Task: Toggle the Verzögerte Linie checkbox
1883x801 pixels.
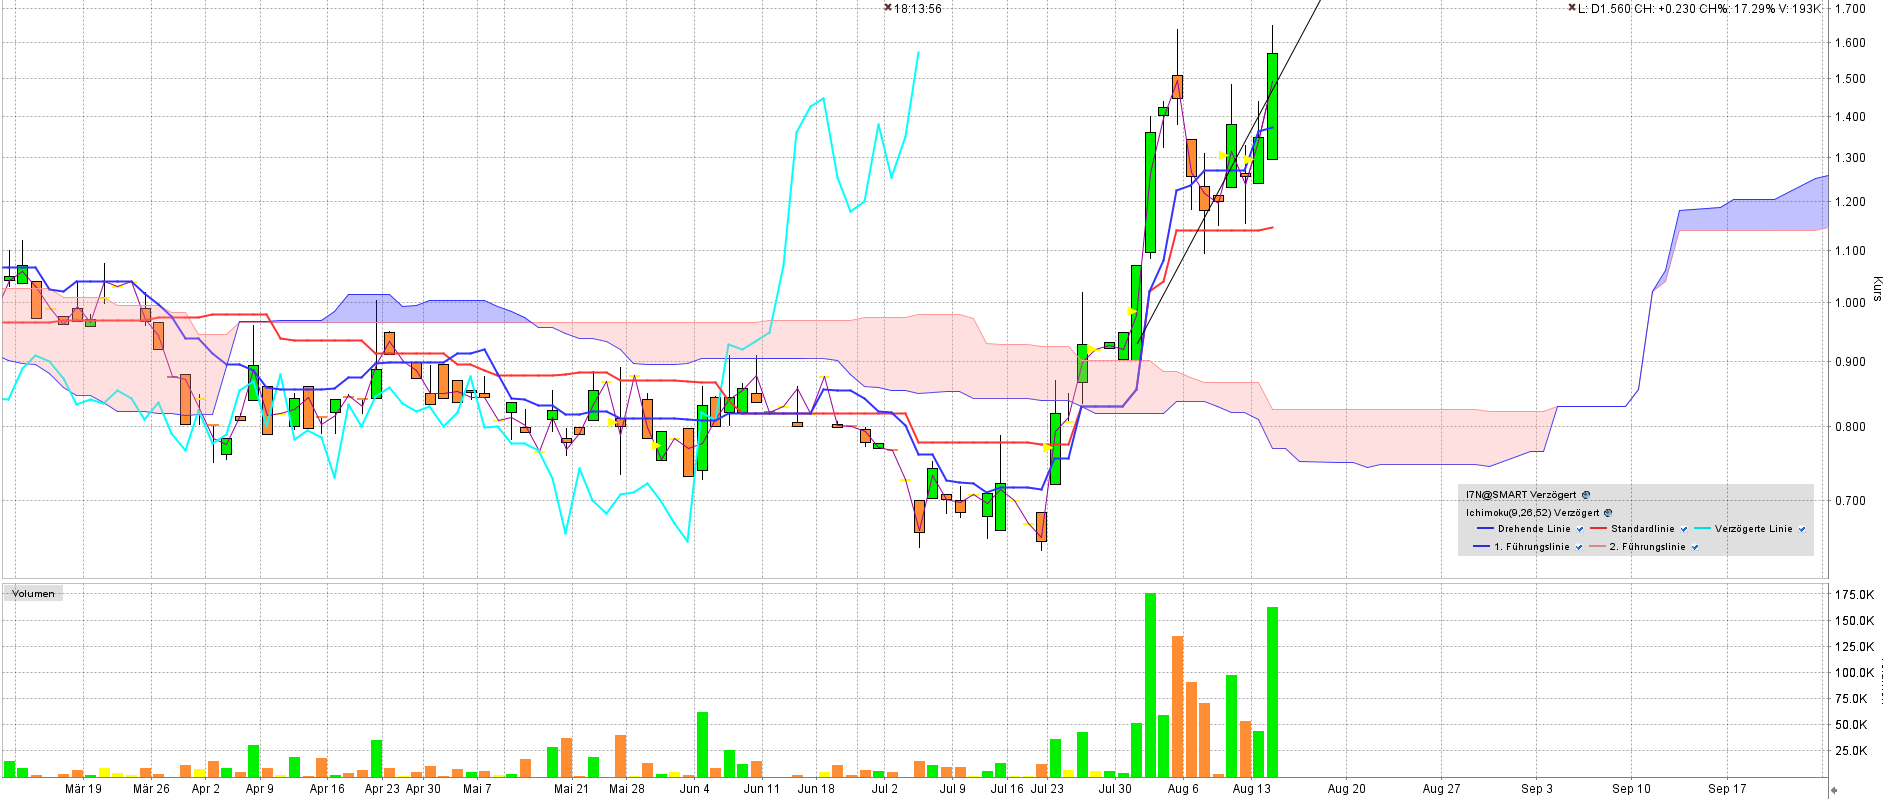Action: [x=1802, y=530]
